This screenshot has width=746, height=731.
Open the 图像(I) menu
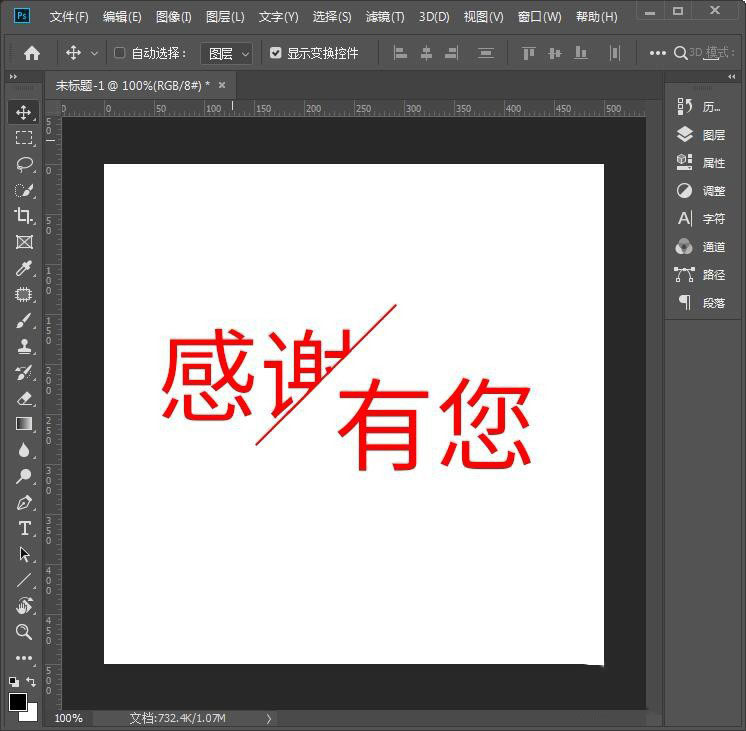click(x=174, y=17)
